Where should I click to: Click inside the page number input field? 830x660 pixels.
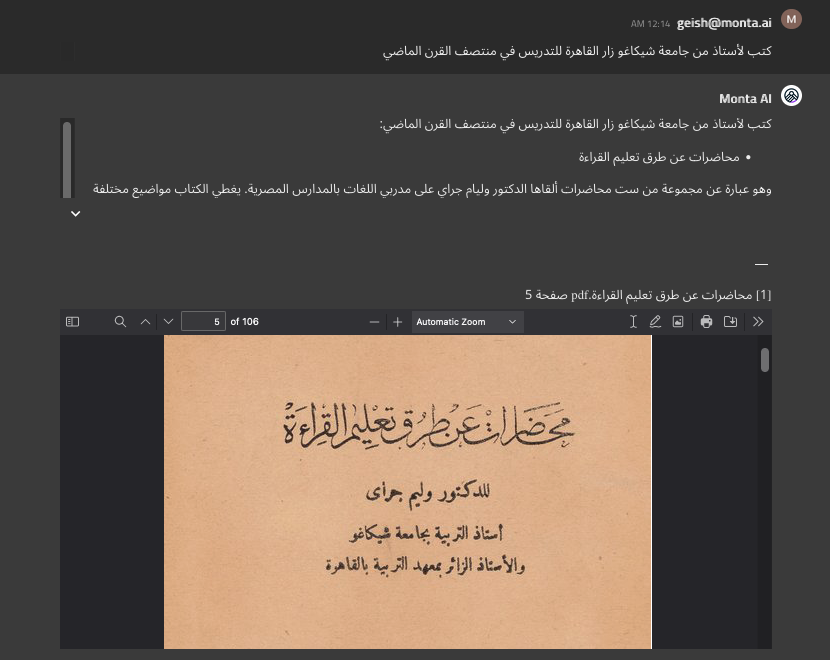(205, 321)
